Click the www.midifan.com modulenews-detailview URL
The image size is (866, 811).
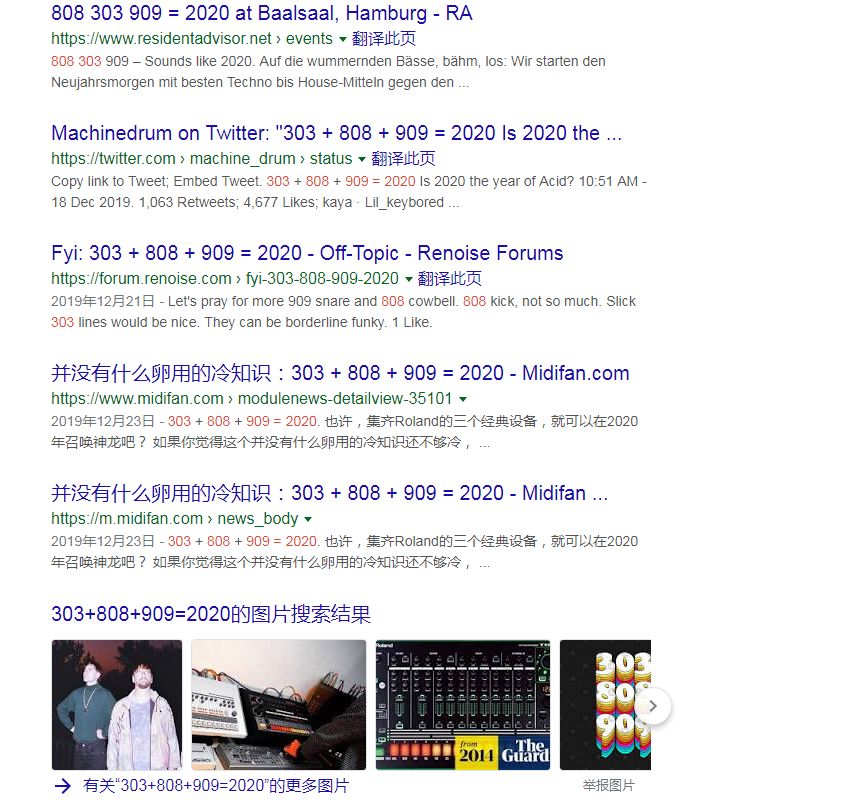[x=252, y=398]
